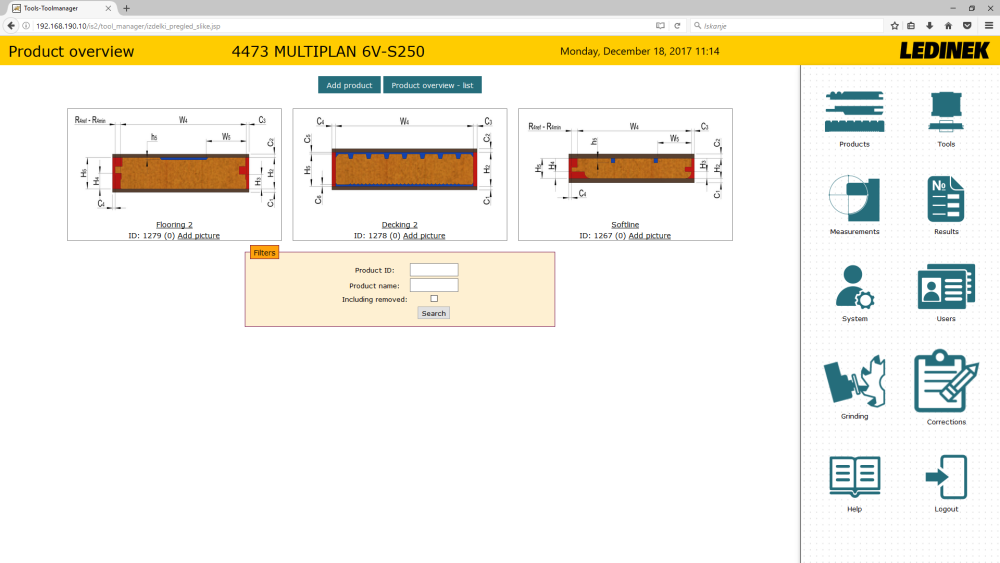Toggle reader view icon in address bar
This screenshot has height=563, width=1000.
pos(660,26)
